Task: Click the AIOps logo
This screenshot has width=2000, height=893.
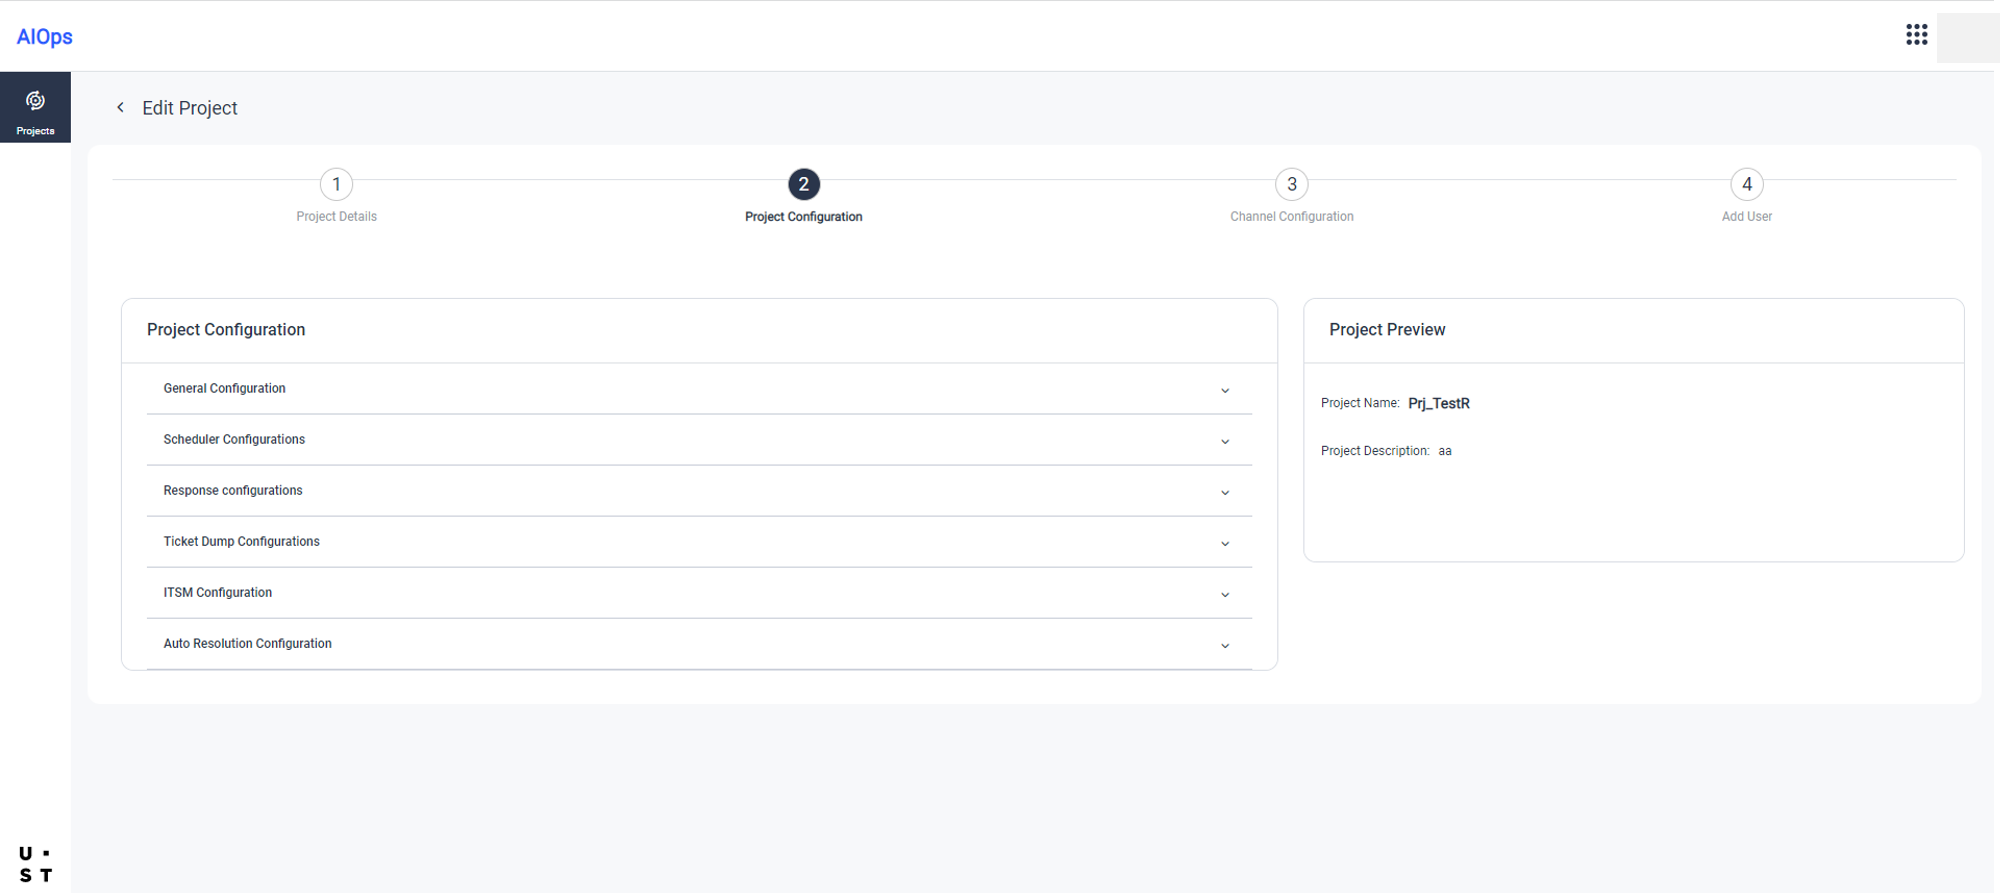Action: [45, 37]
